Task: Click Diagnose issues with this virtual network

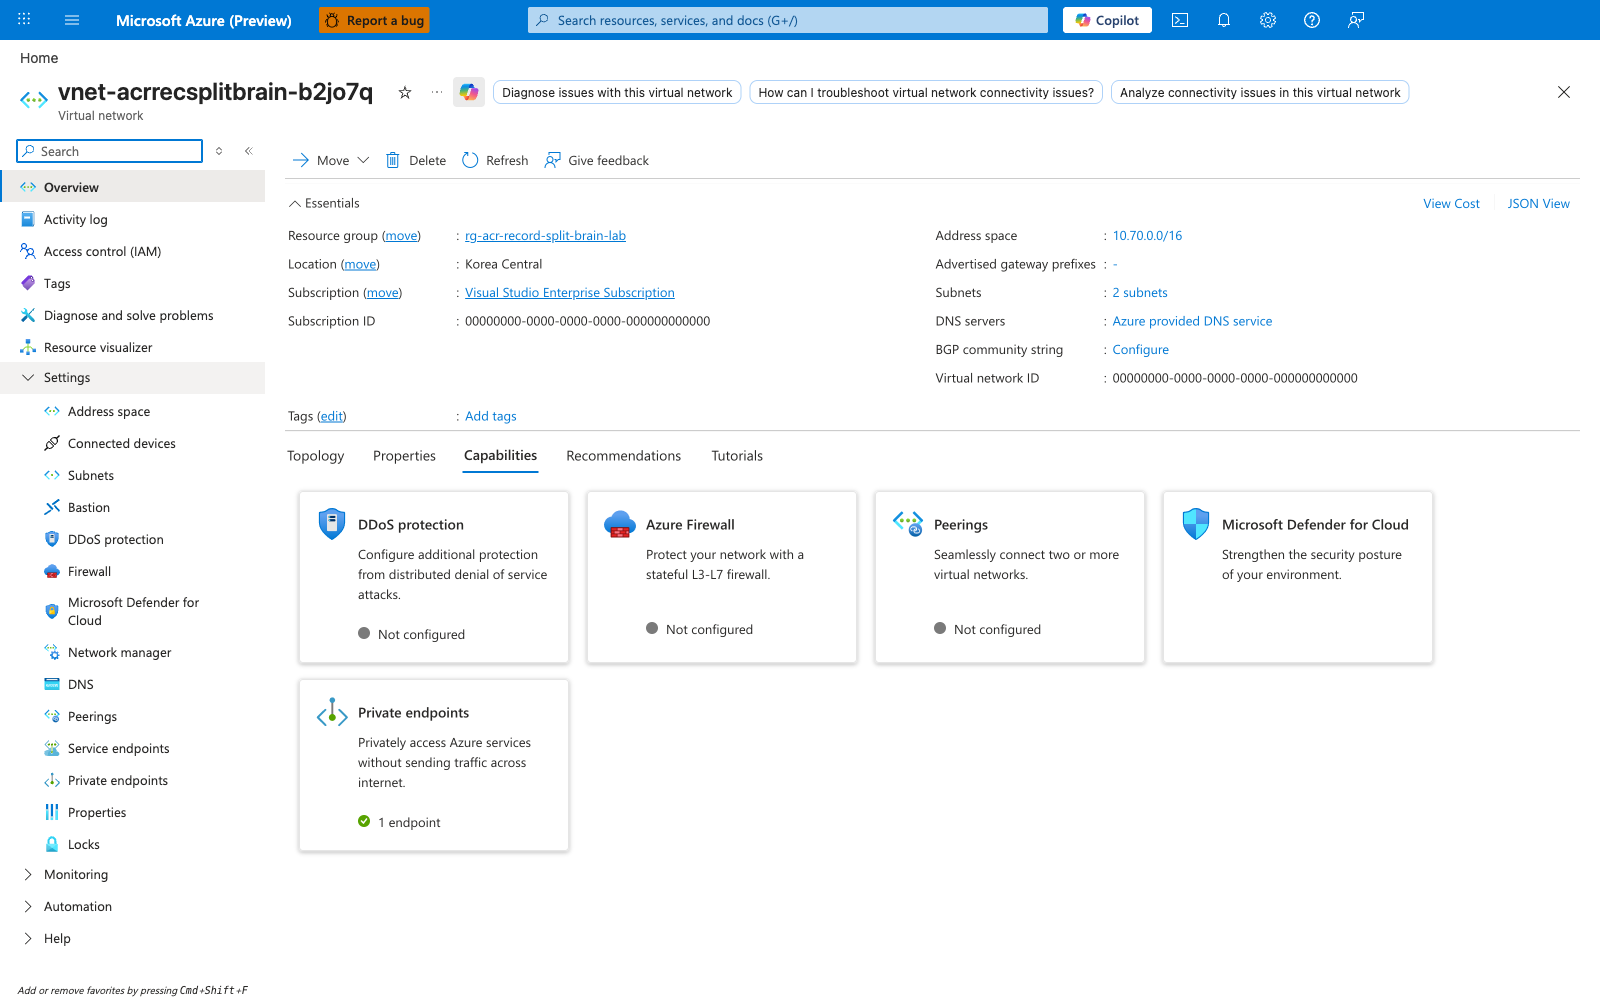Action: (617, 92)
